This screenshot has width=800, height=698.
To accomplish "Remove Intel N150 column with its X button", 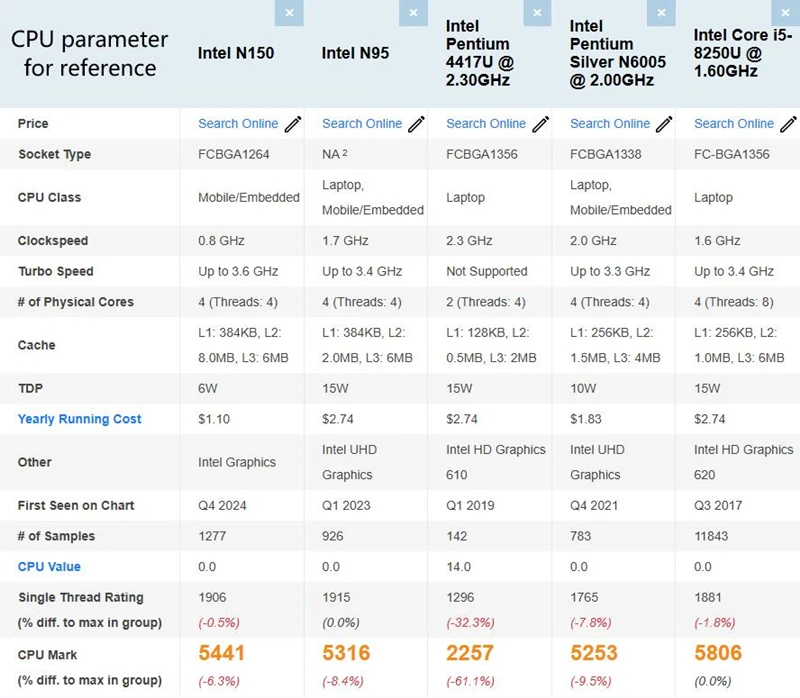I will pyautogui.click(x=289, y=12).
